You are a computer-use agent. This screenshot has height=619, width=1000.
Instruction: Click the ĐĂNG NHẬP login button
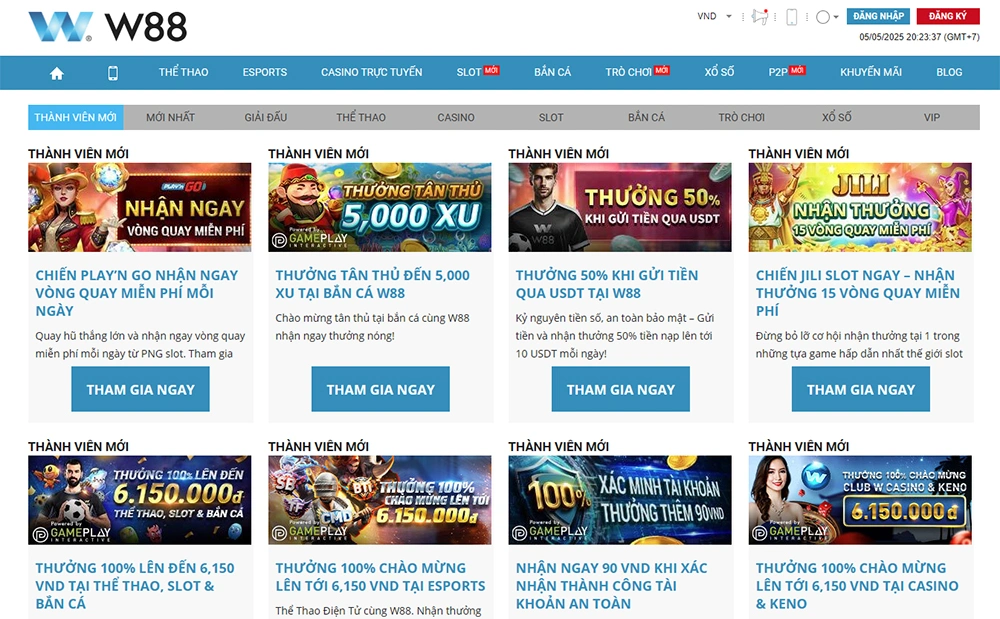tap(878, 16)
